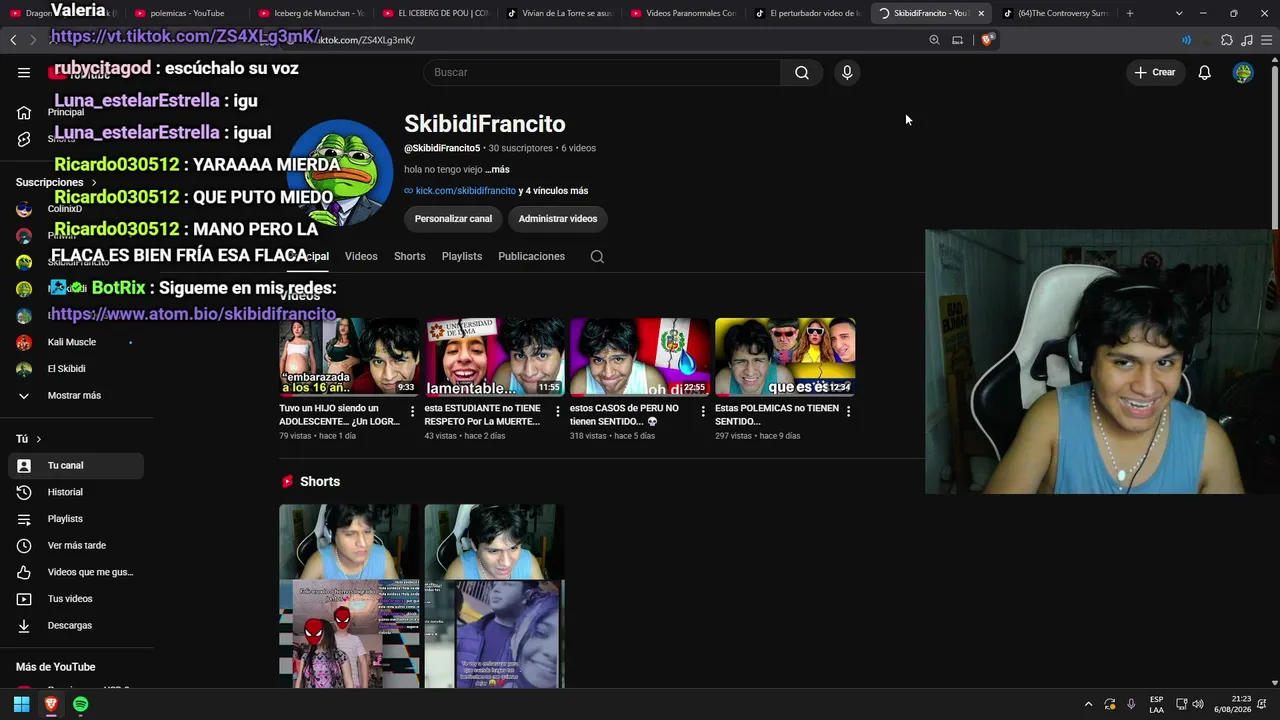Click the Buscar search field

click(602, 72)
